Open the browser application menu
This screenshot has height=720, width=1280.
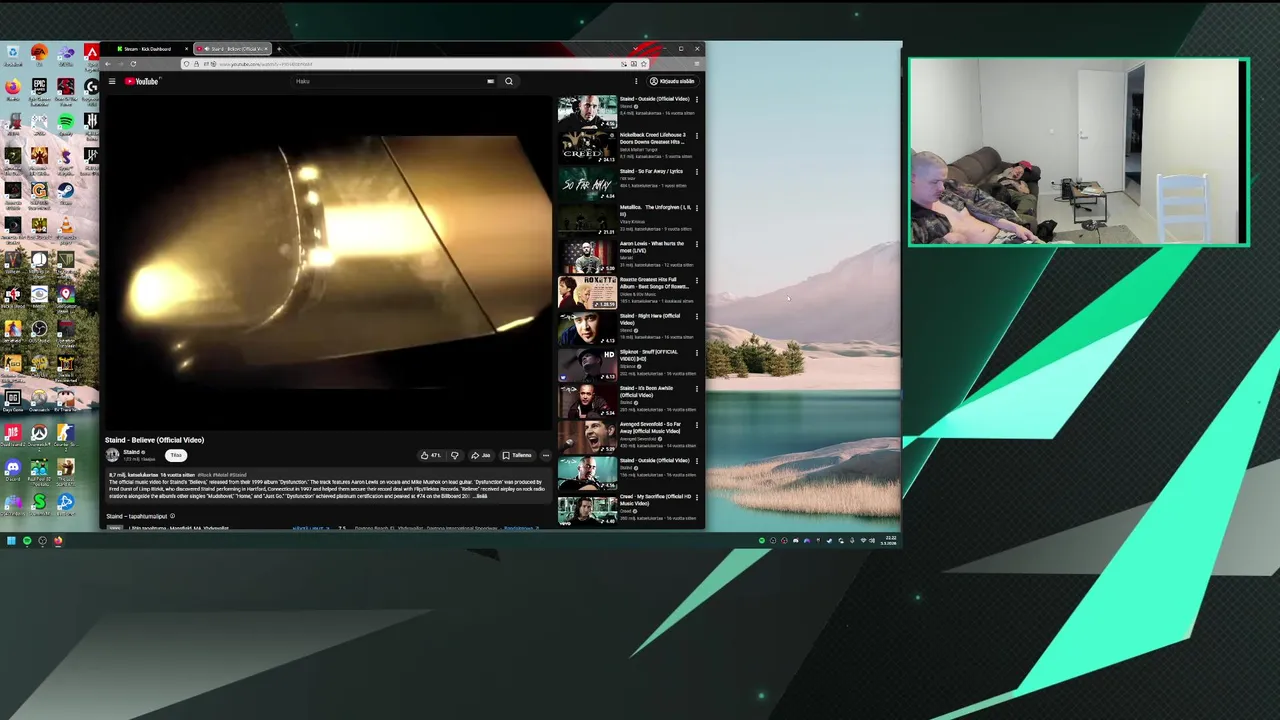point(697,63)
